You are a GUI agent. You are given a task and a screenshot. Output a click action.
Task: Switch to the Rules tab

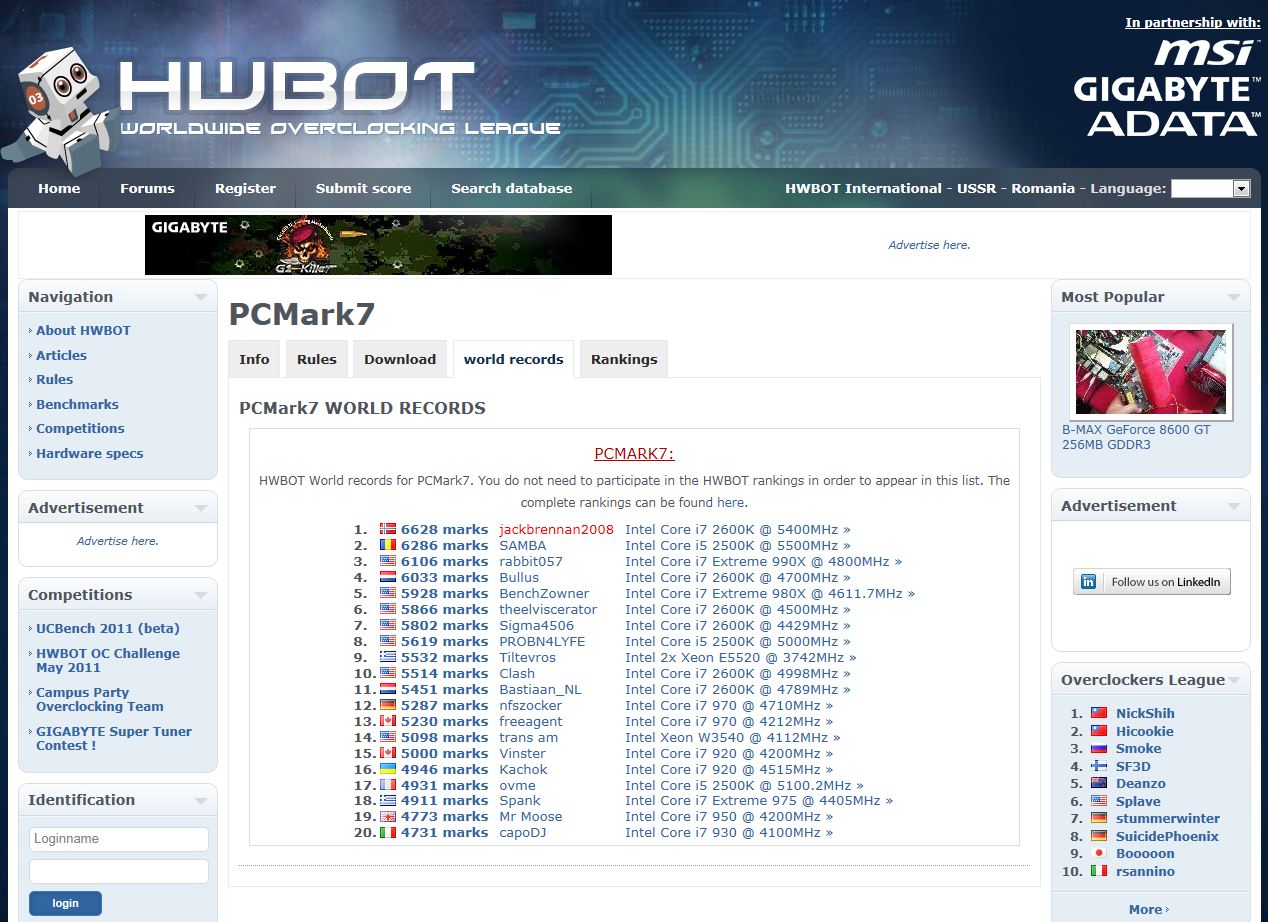click(317, 360)
